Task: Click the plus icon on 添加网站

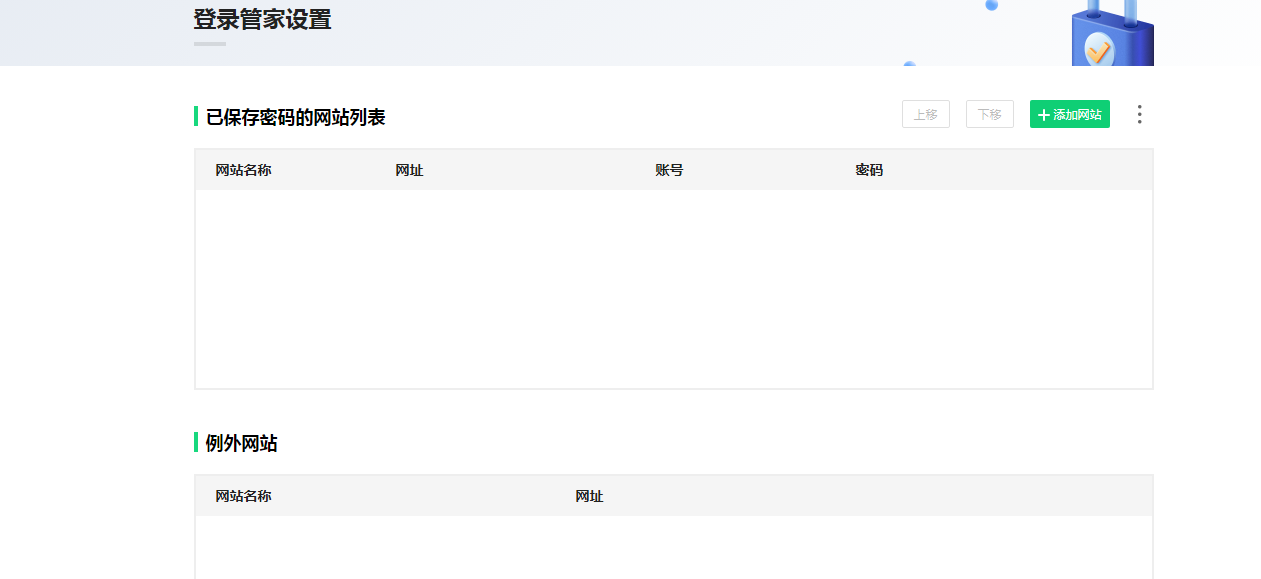Action: [x=1044, y=115]
